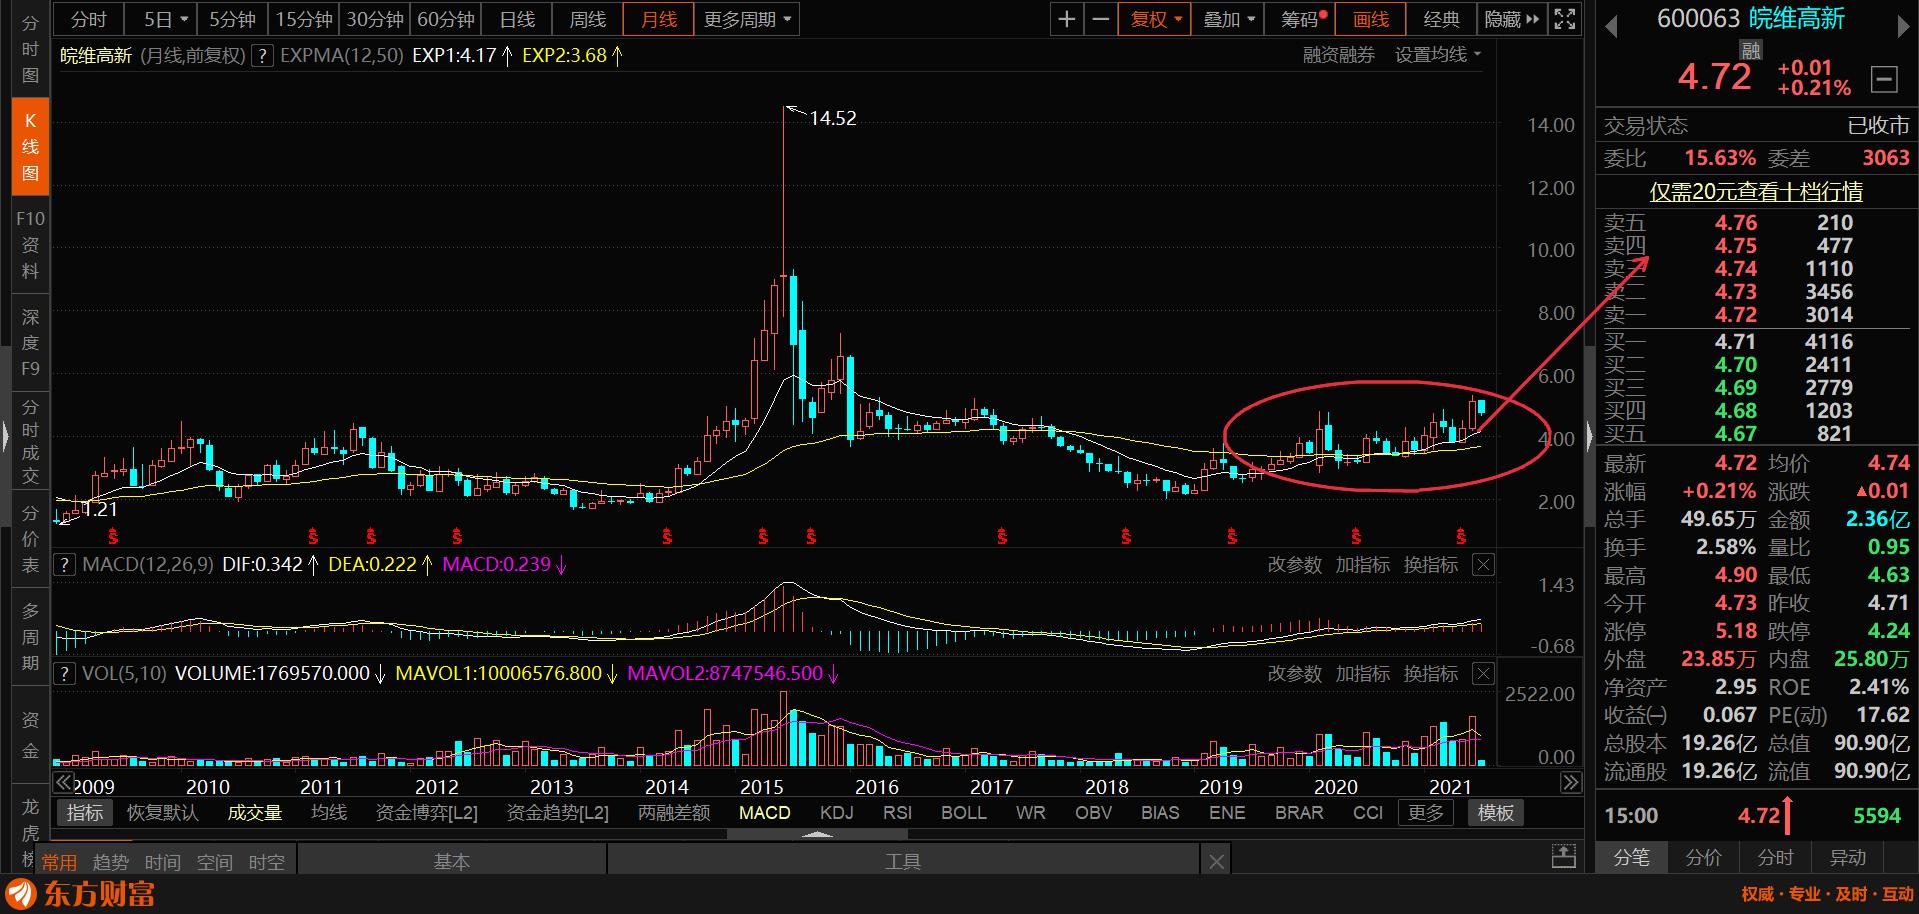The width and height of the screenshot is (1919, 914).
Task: Select the KDJ indicator
Action: click(836, 813)
